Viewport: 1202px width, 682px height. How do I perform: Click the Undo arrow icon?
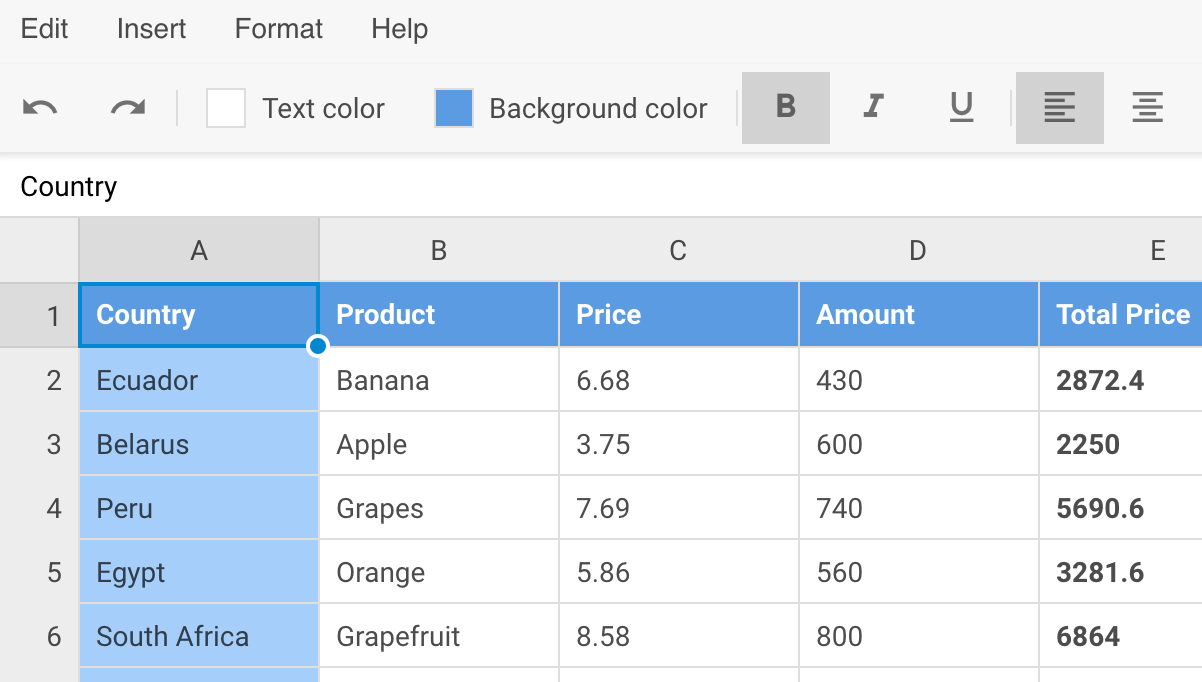(40, 108)
